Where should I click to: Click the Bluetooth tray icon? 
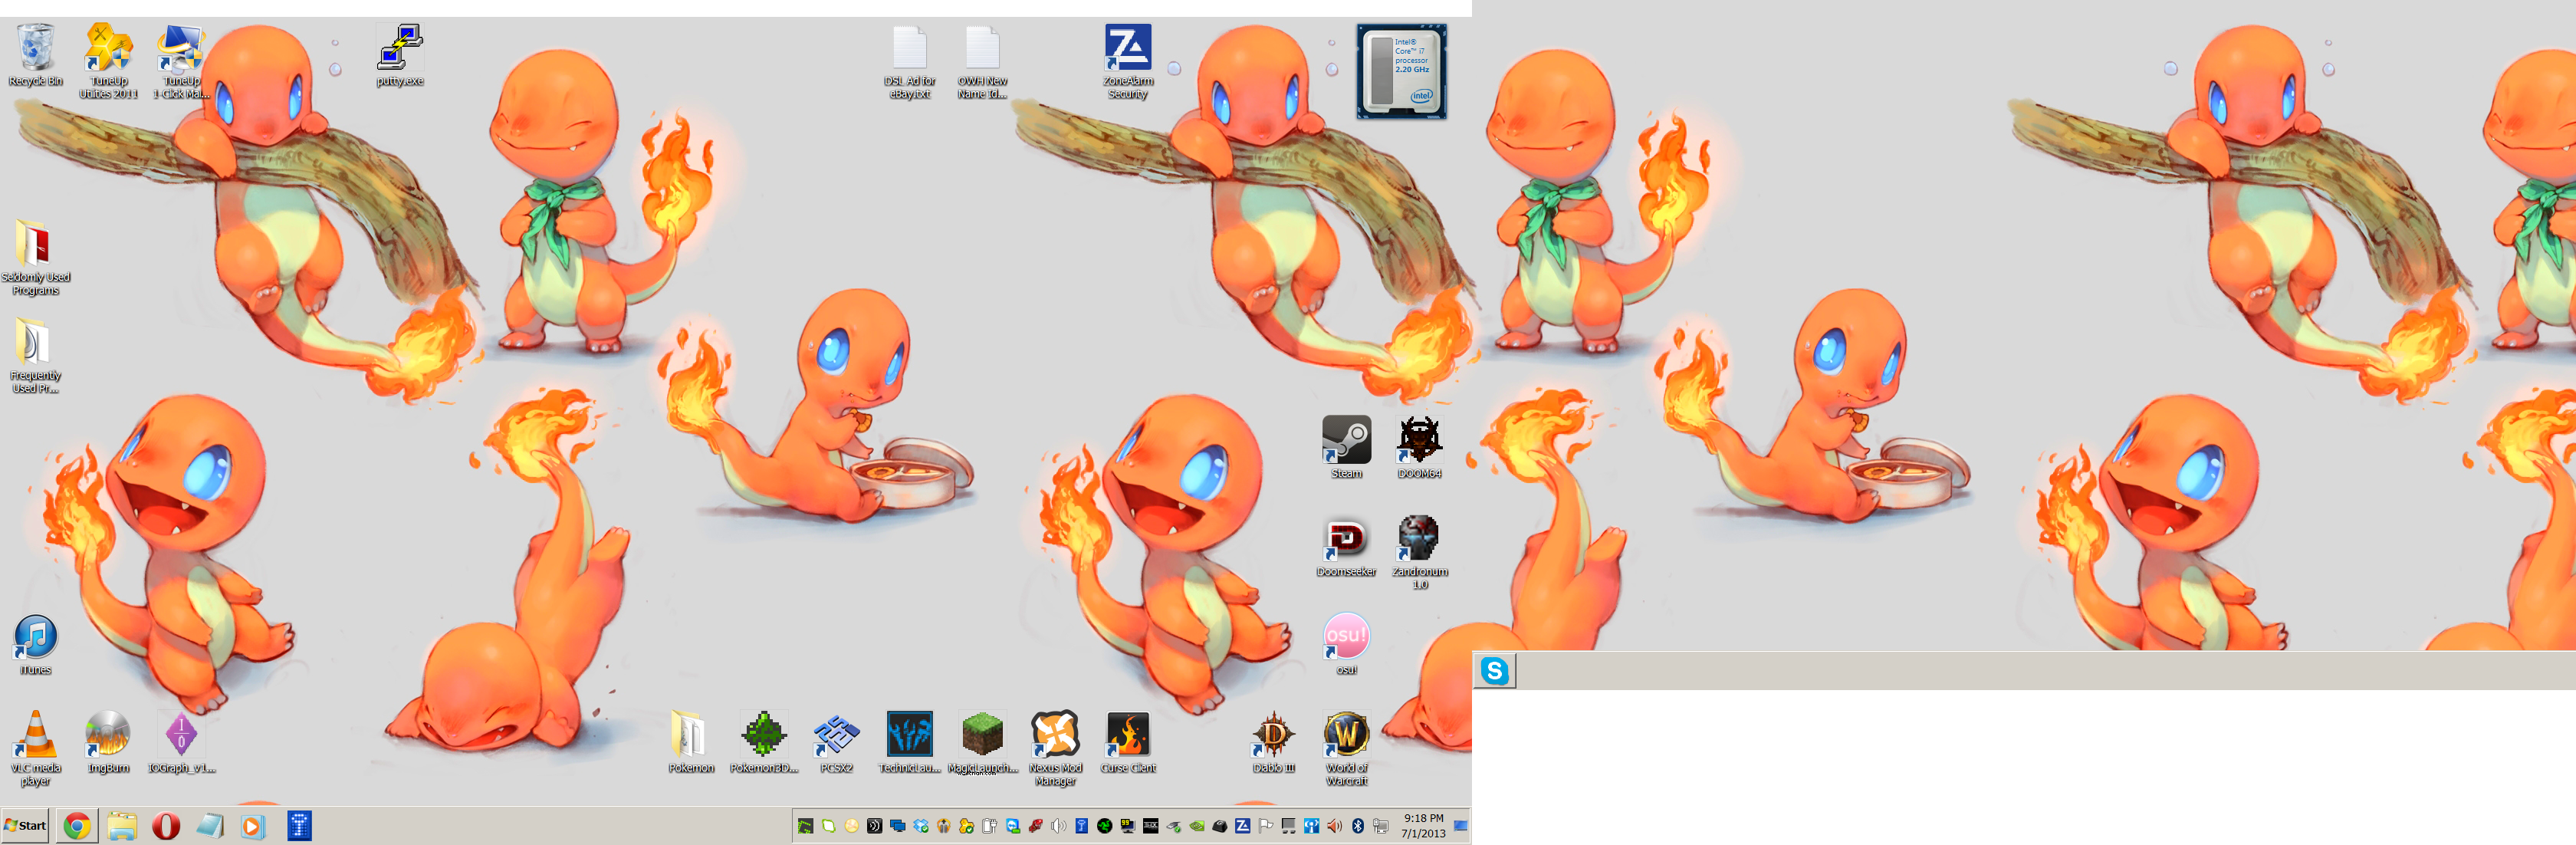[x=1358, y=826]
